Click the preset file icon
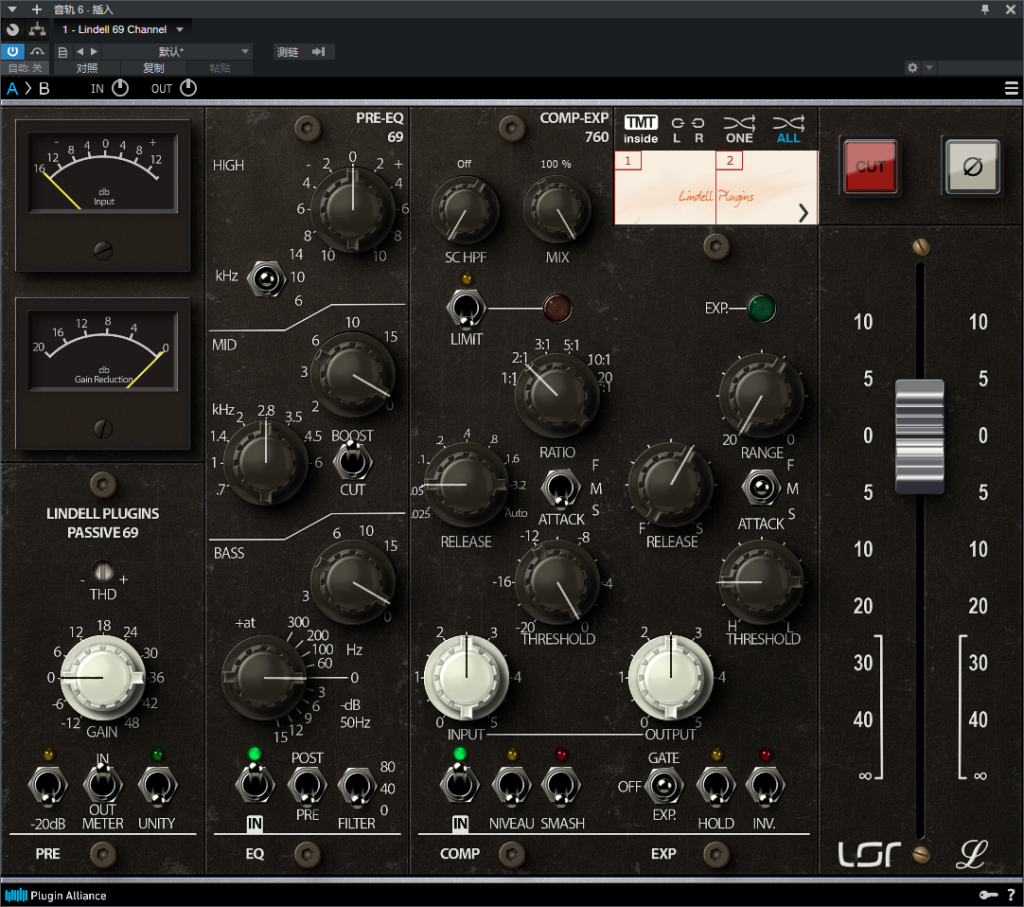Screen dimensions: 1024x907 tap(63, 52)
